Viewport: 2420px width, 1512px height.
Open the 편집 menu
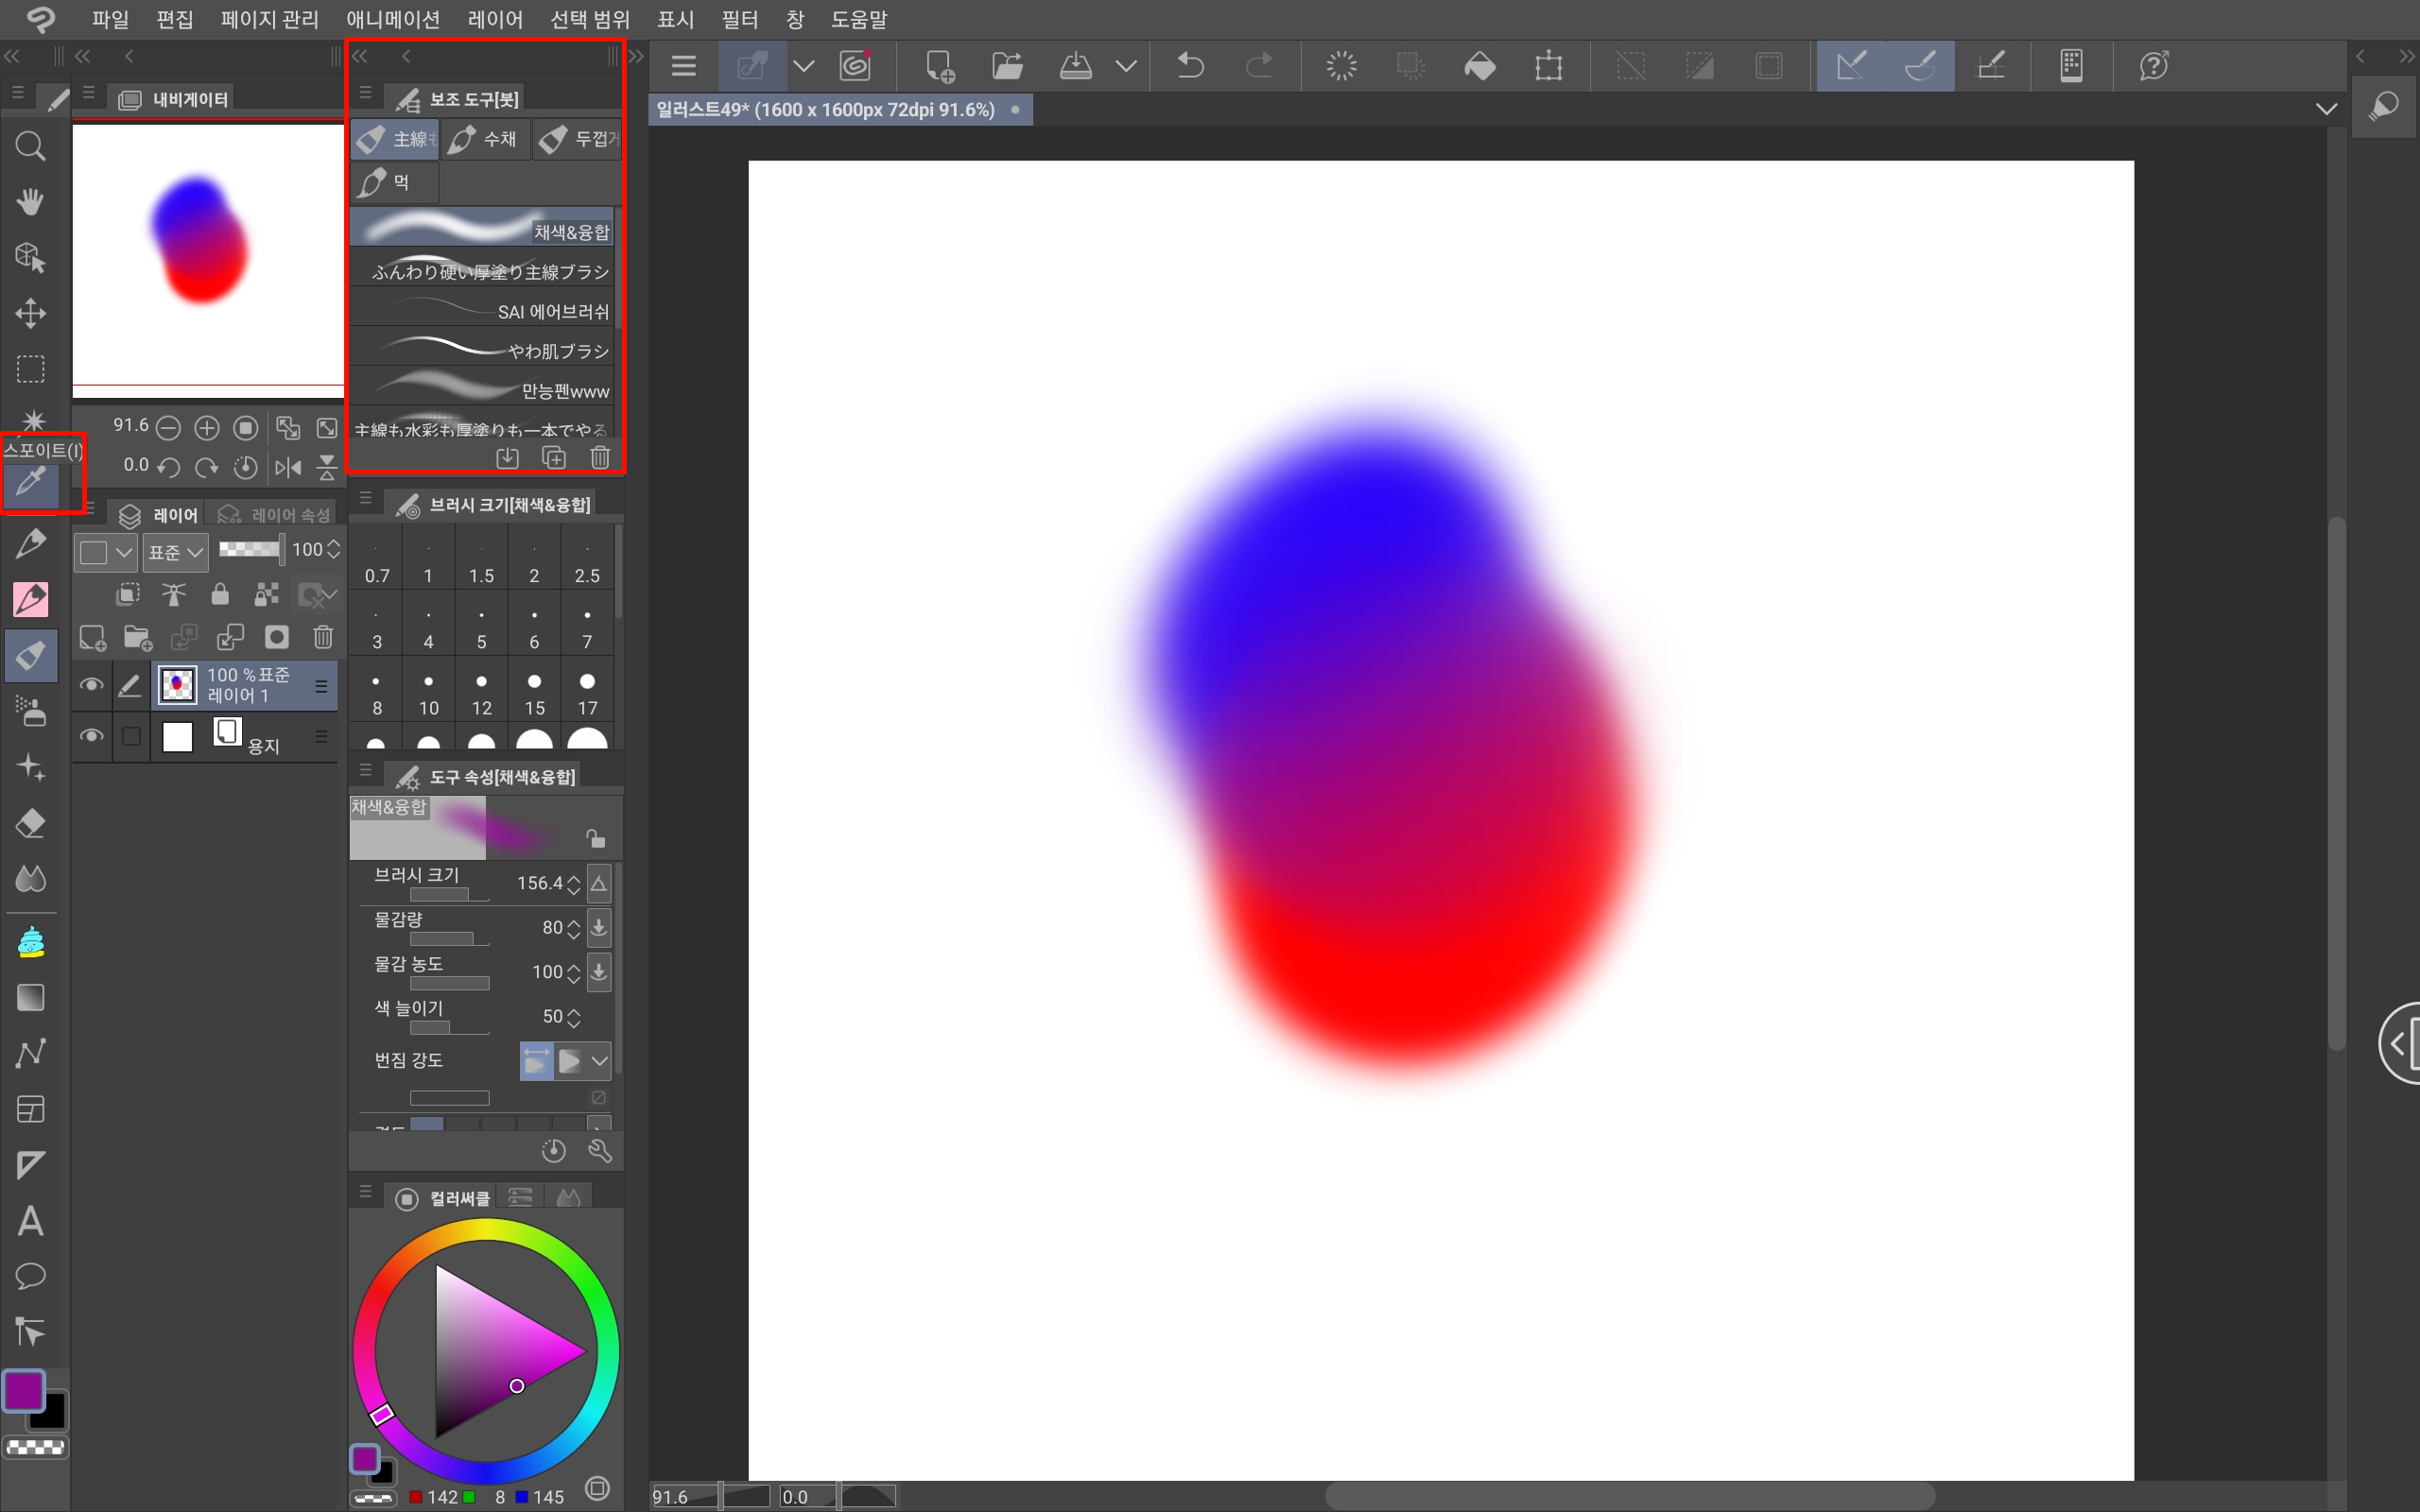[x=174, y=19]
